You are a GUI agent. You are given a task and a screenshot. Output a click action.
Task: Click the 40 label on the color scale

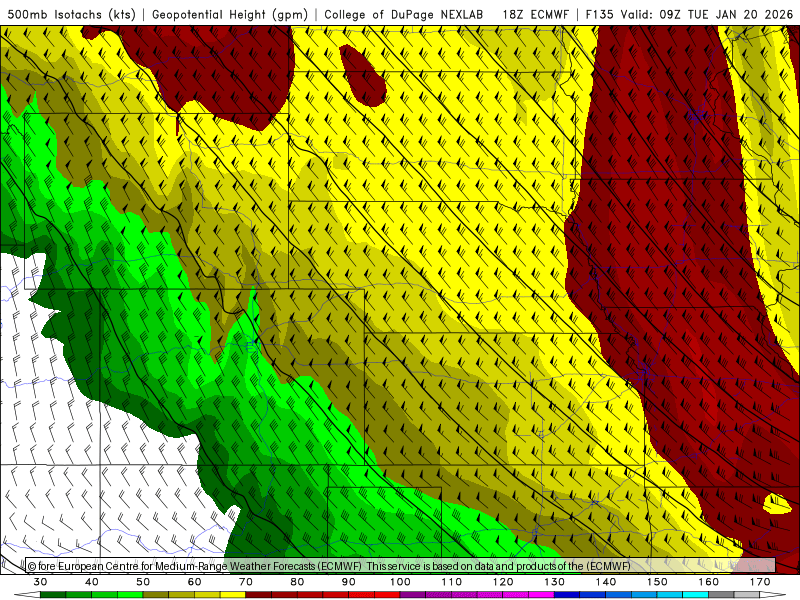click(x=92, y=582)
